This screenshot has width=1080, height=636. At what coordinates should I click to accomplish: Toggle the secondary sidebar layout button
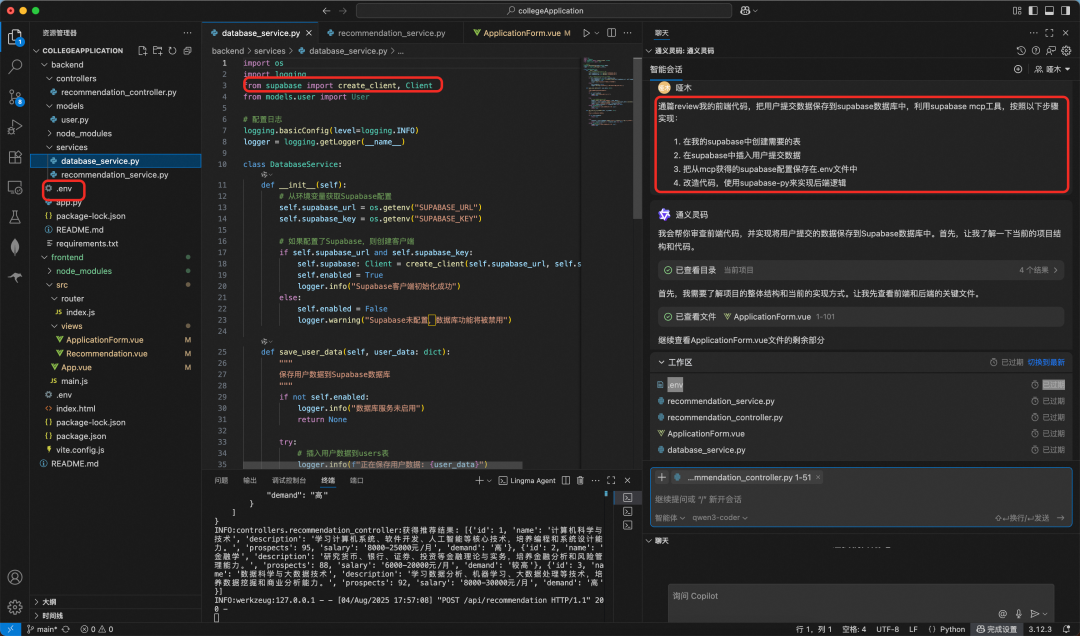click(x=1066, y=10)
